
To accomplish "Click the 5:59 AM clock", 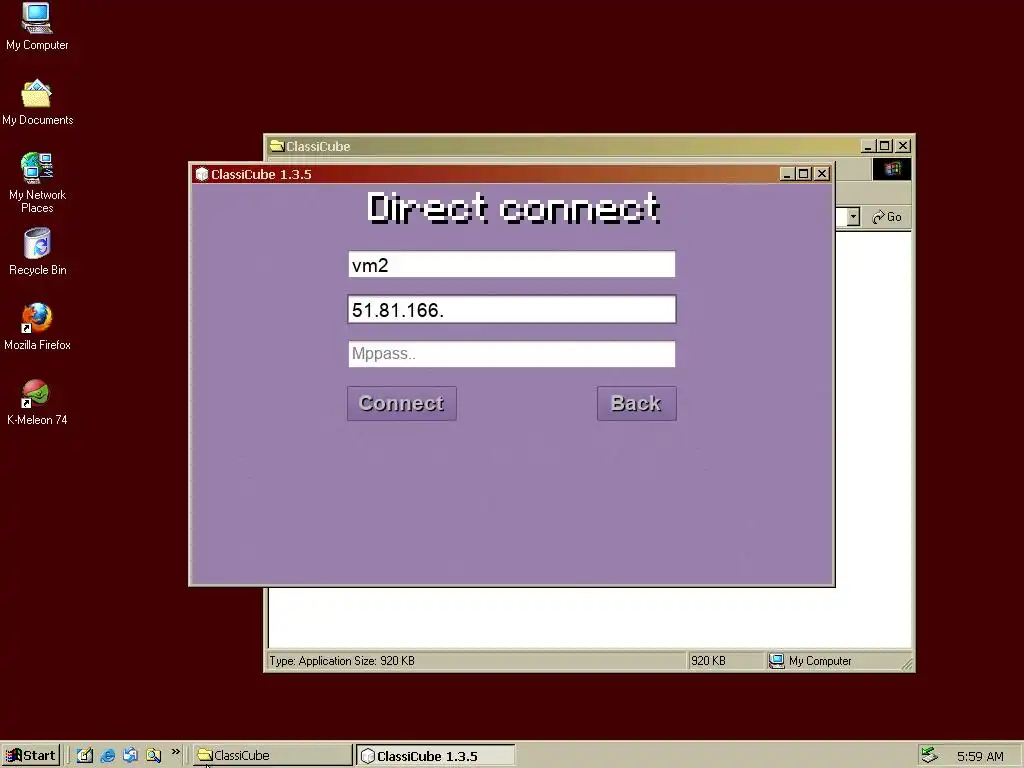I will [980, 756].
